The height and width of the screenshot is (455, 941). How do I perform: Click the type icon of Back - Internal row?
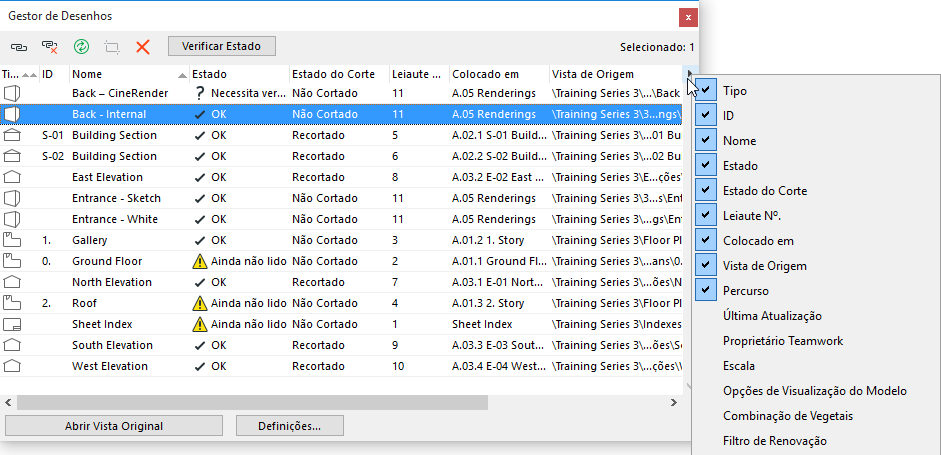coord(12,114)
